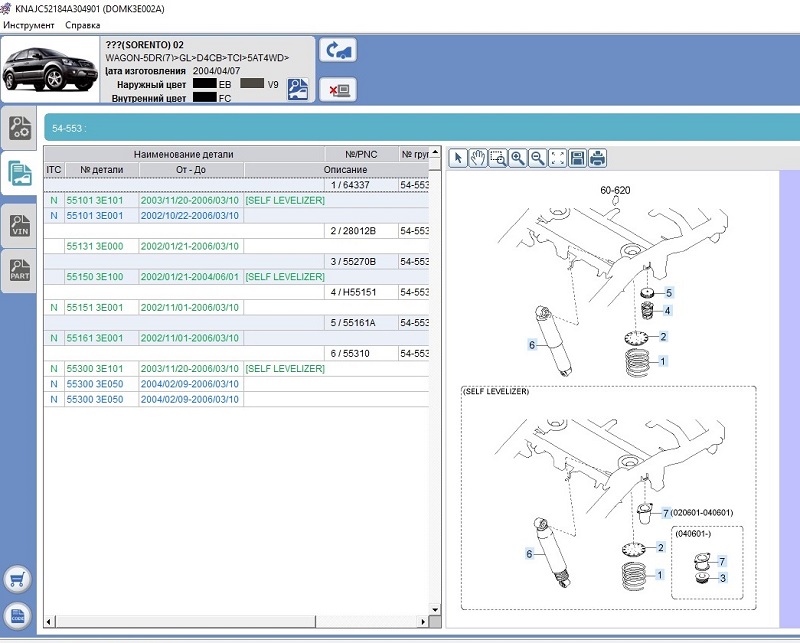
Task: Open the Справка menu
Action: pyautogui.click(x=82, y=24)
